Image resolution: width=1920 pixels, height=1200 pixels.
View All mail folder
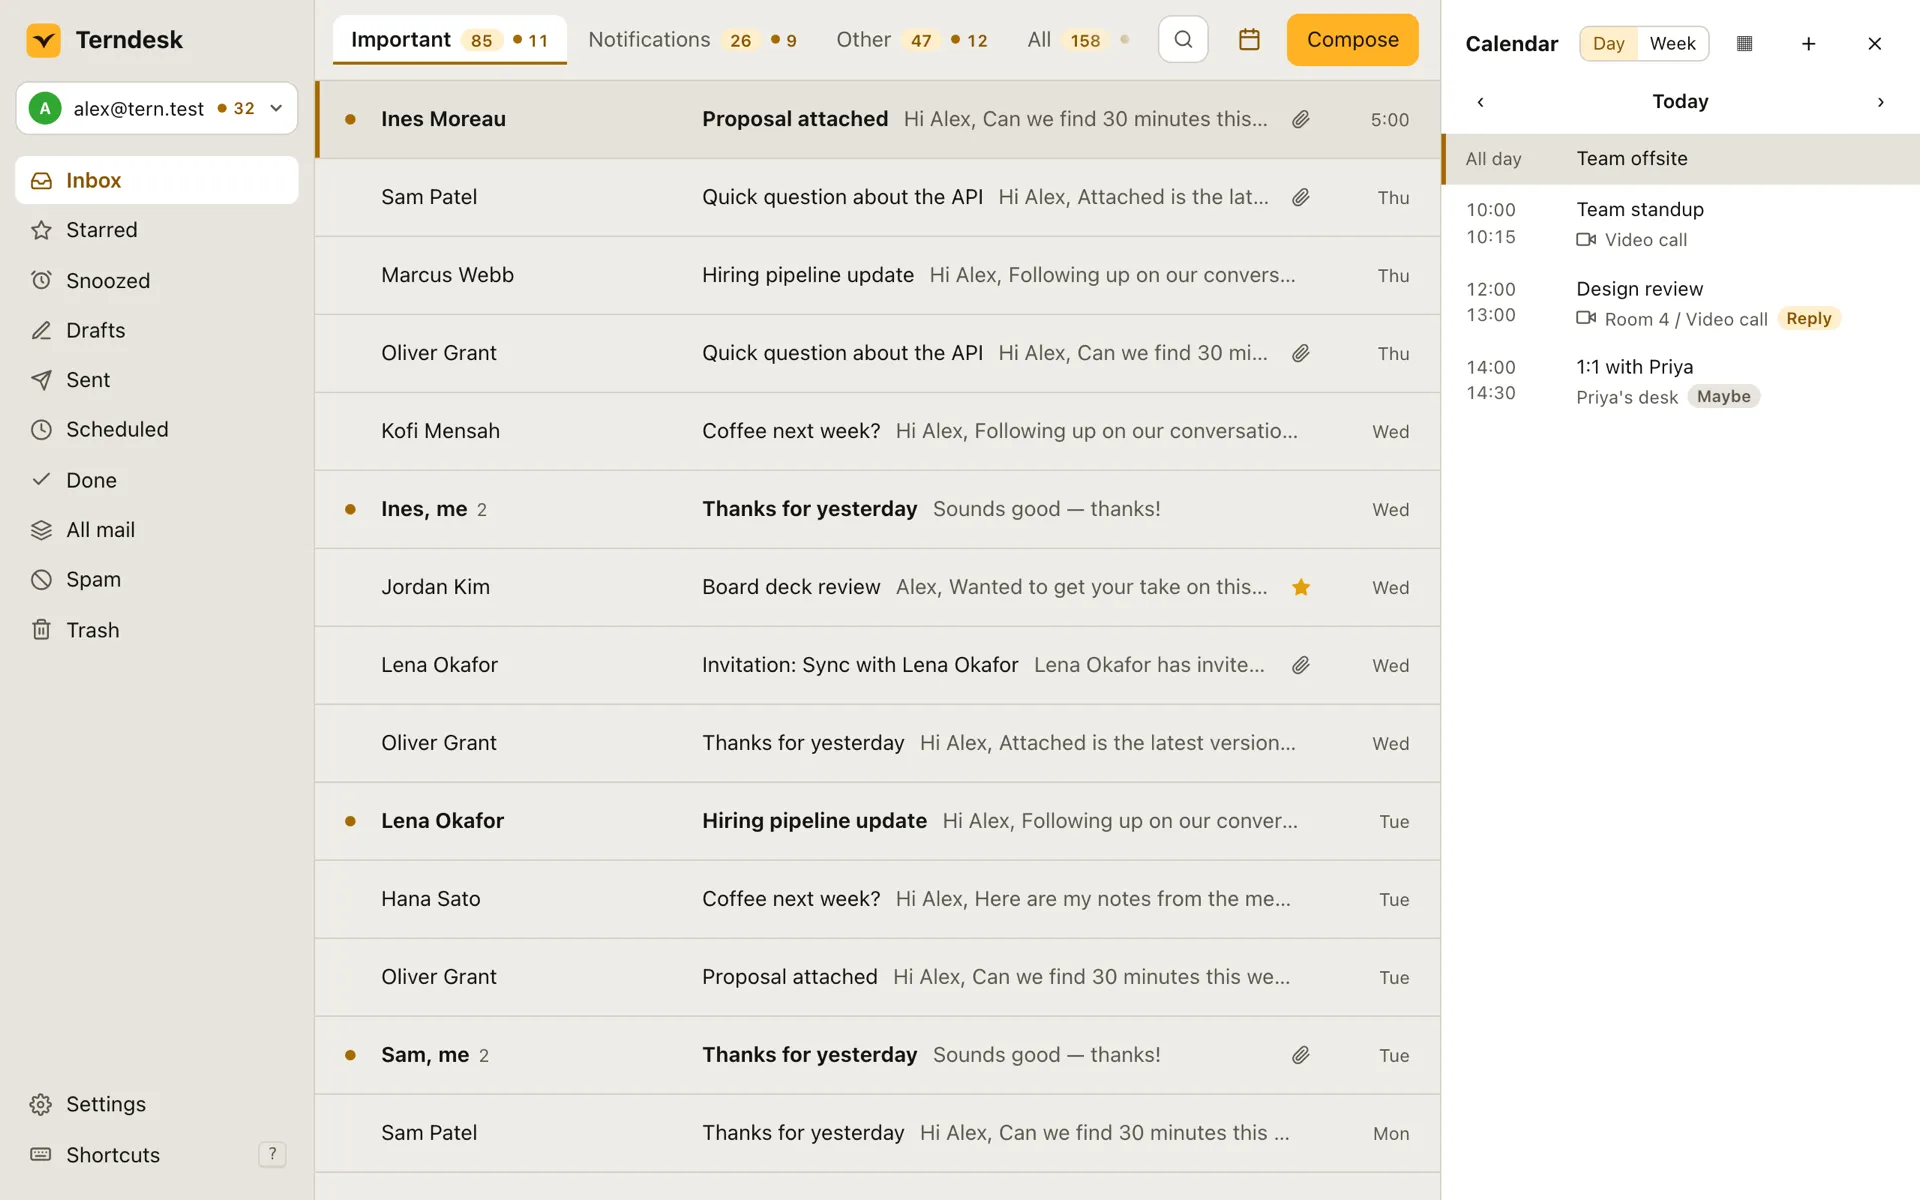(157, 530)
